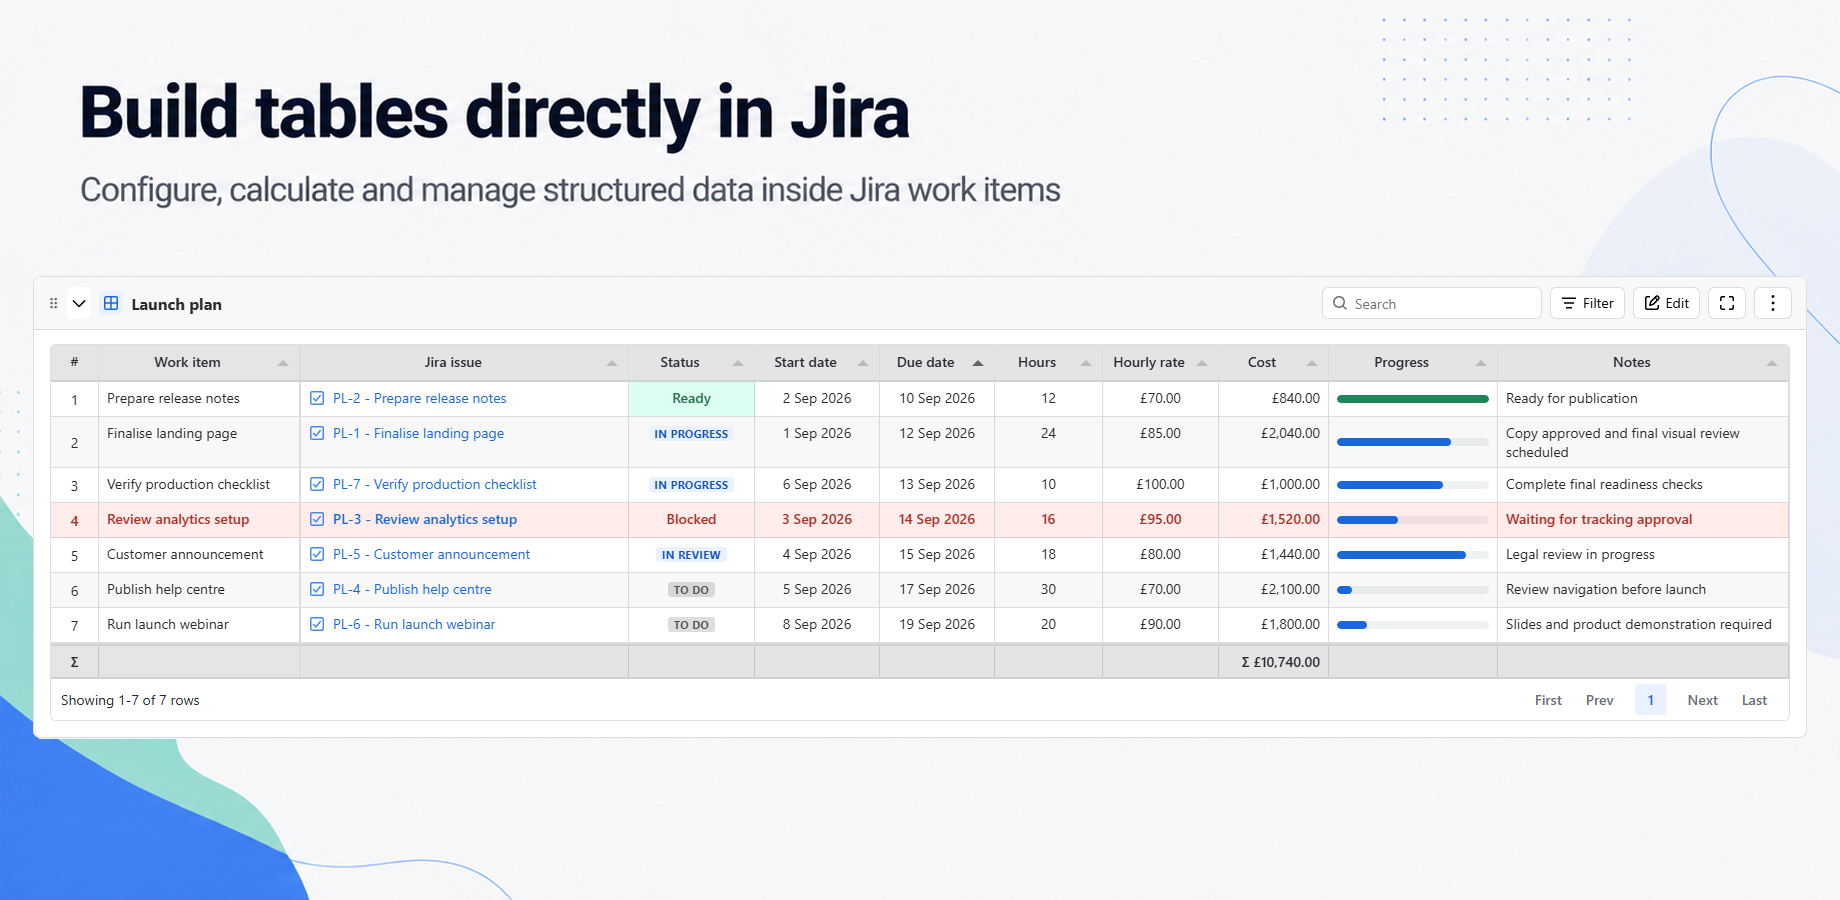The image size is (1840, 900).
Task: Click Cost cell '£2,040.00'
Action: pos(1273,442)
